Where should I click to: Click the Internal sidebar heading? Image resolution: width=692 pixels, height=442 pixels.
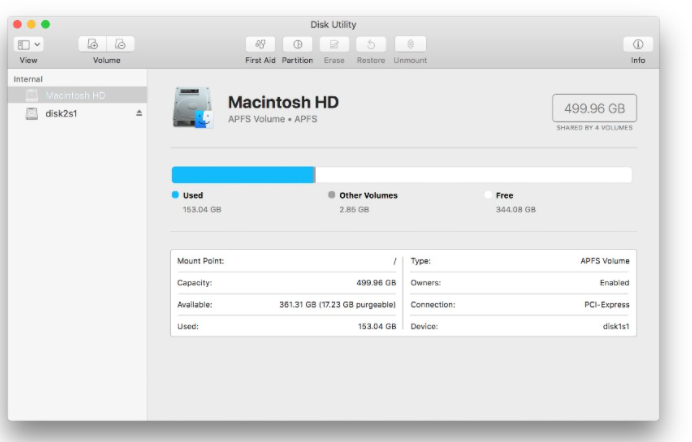tap(28, 79)
